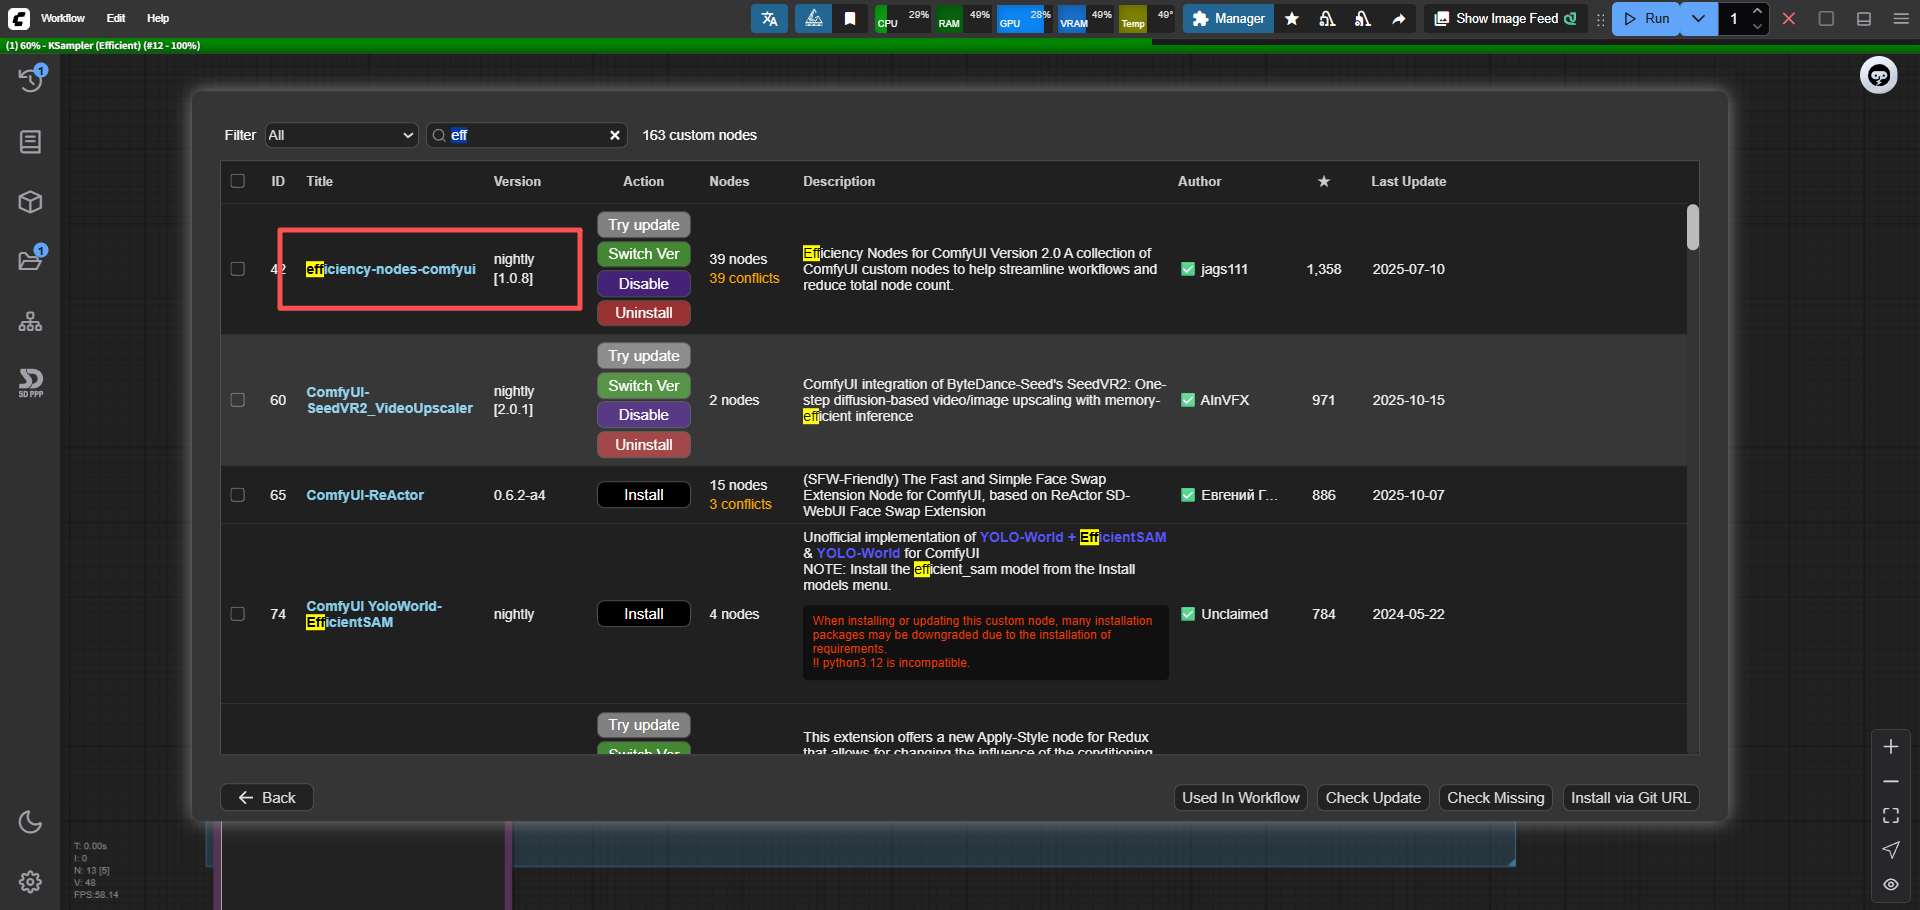
Task: Open the hamburger menu at top right
Action: pyautogui.click(x=1901, y=18)
